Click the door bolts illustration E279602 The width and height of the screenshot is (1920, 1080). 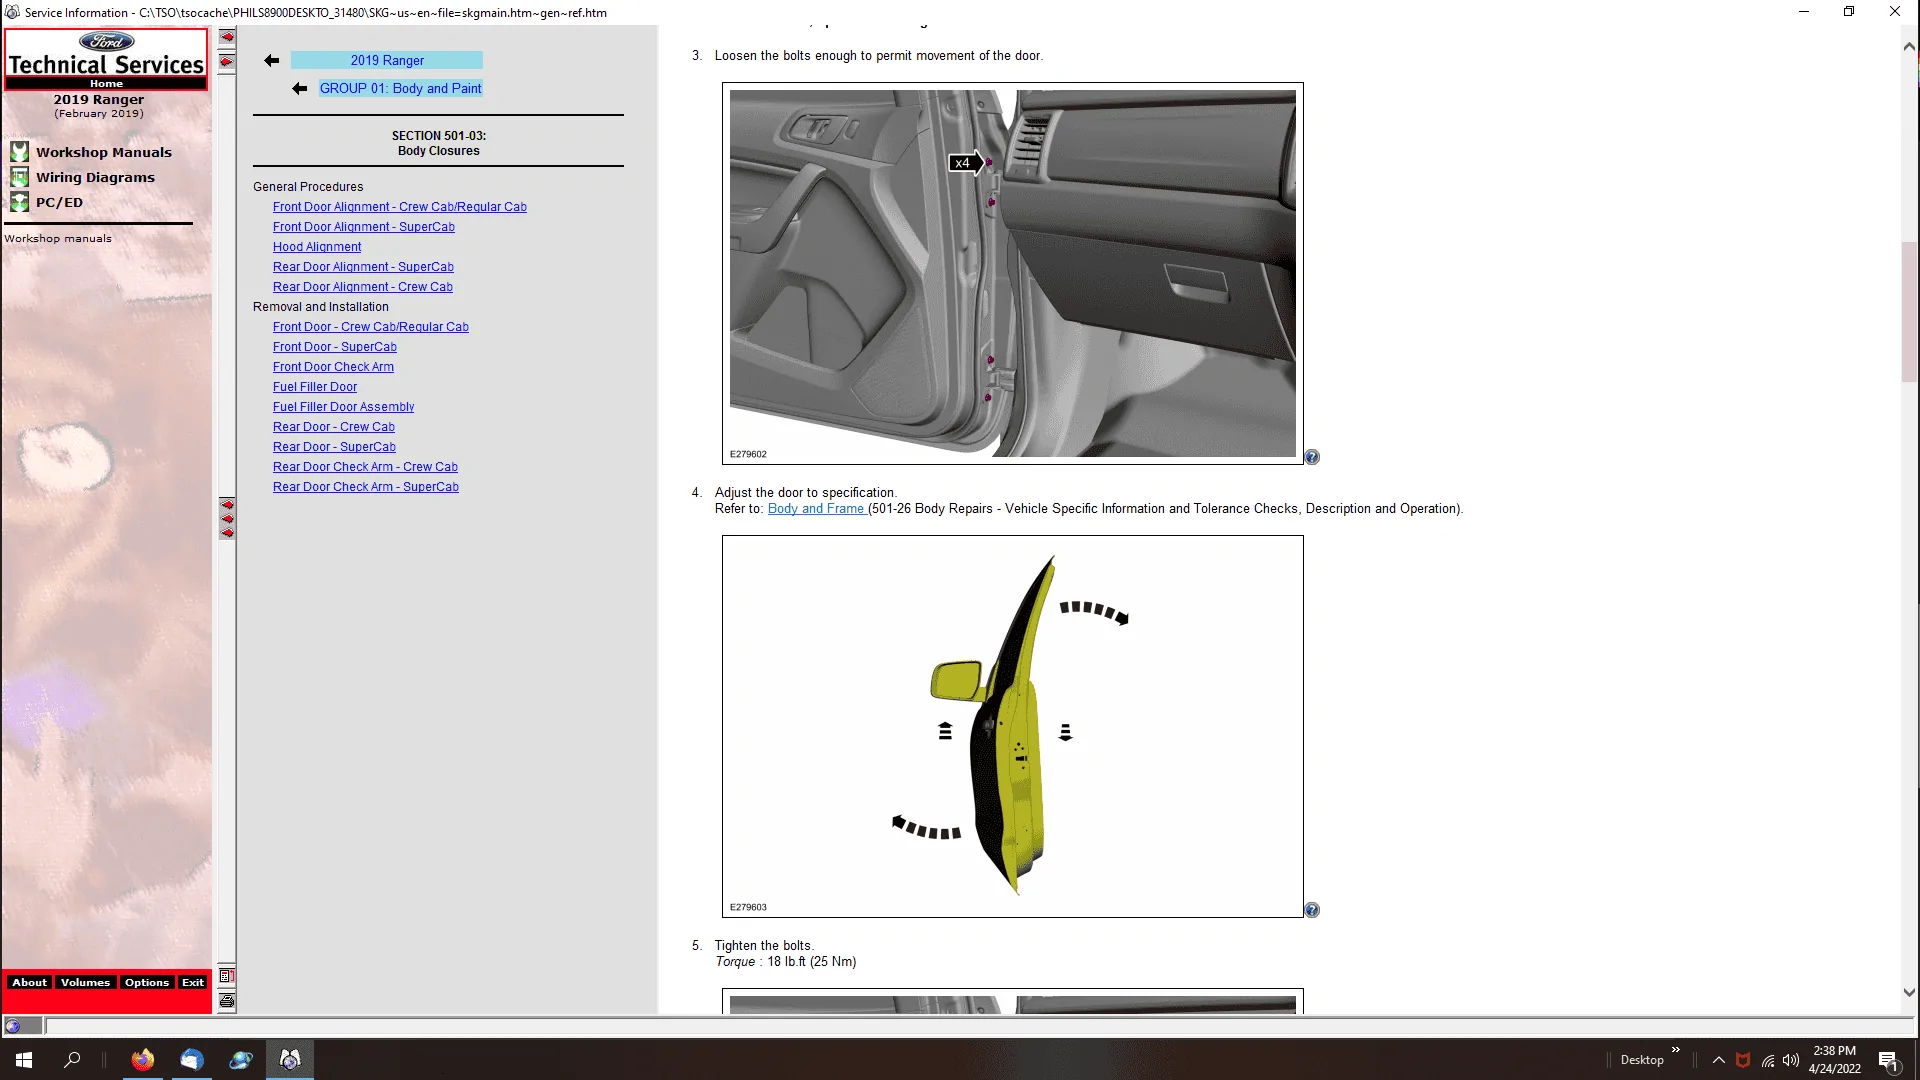pos(1012,273)
